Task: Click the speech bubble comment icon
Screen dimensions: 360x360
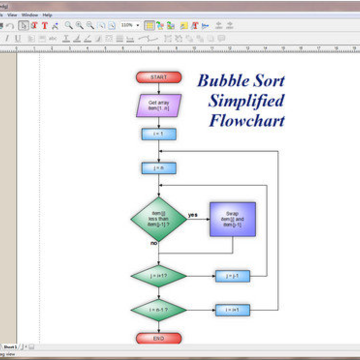Action: click(x=221, y=39)
